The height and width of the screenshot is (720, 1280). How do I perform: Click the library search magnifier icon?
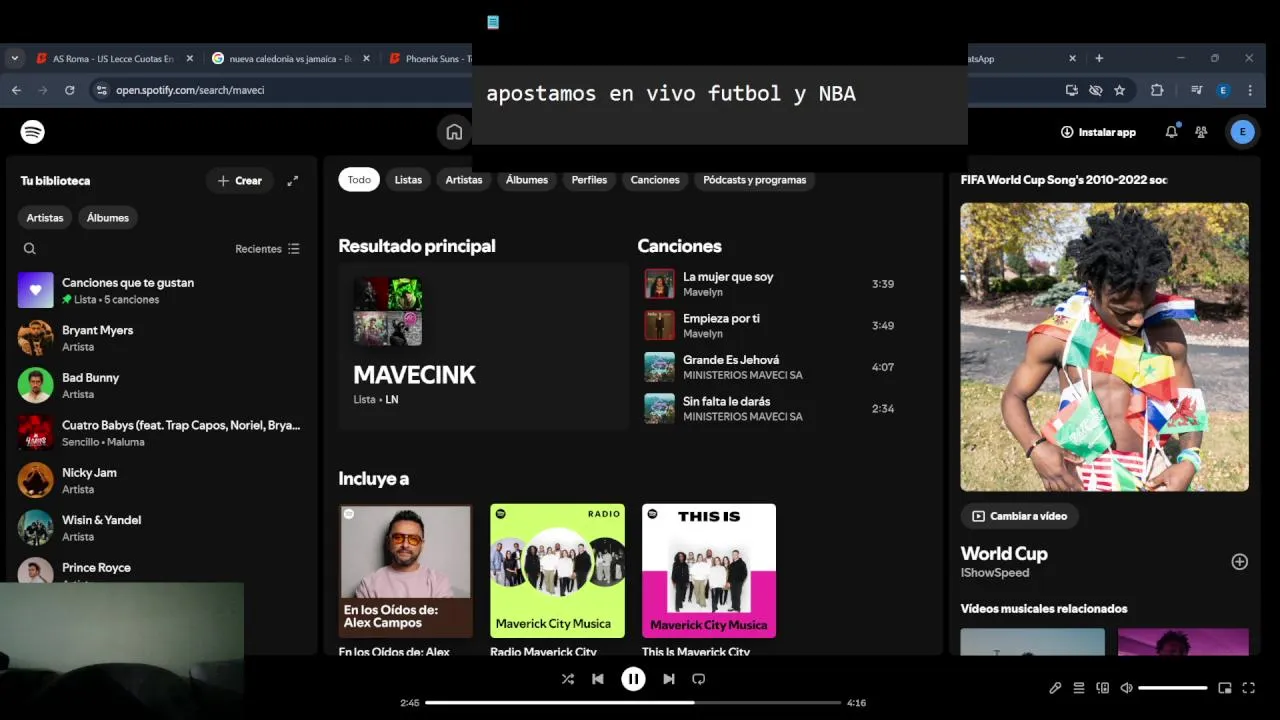(x=30, y=249)
